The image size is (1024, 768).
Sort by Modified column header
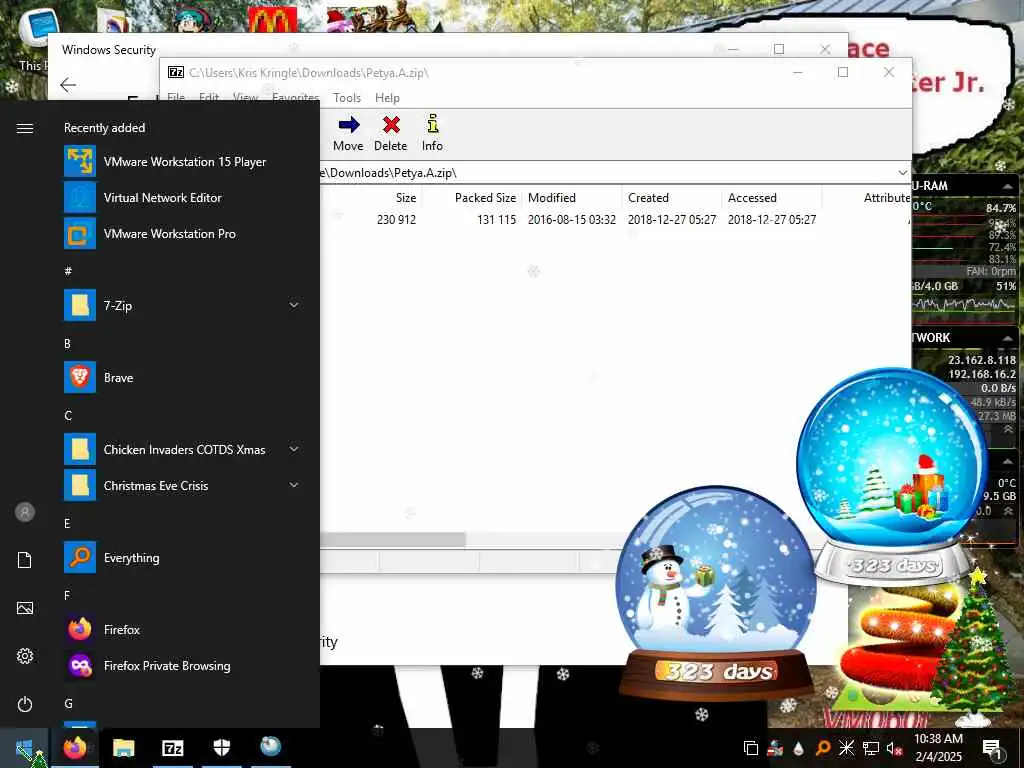(552, 198)
